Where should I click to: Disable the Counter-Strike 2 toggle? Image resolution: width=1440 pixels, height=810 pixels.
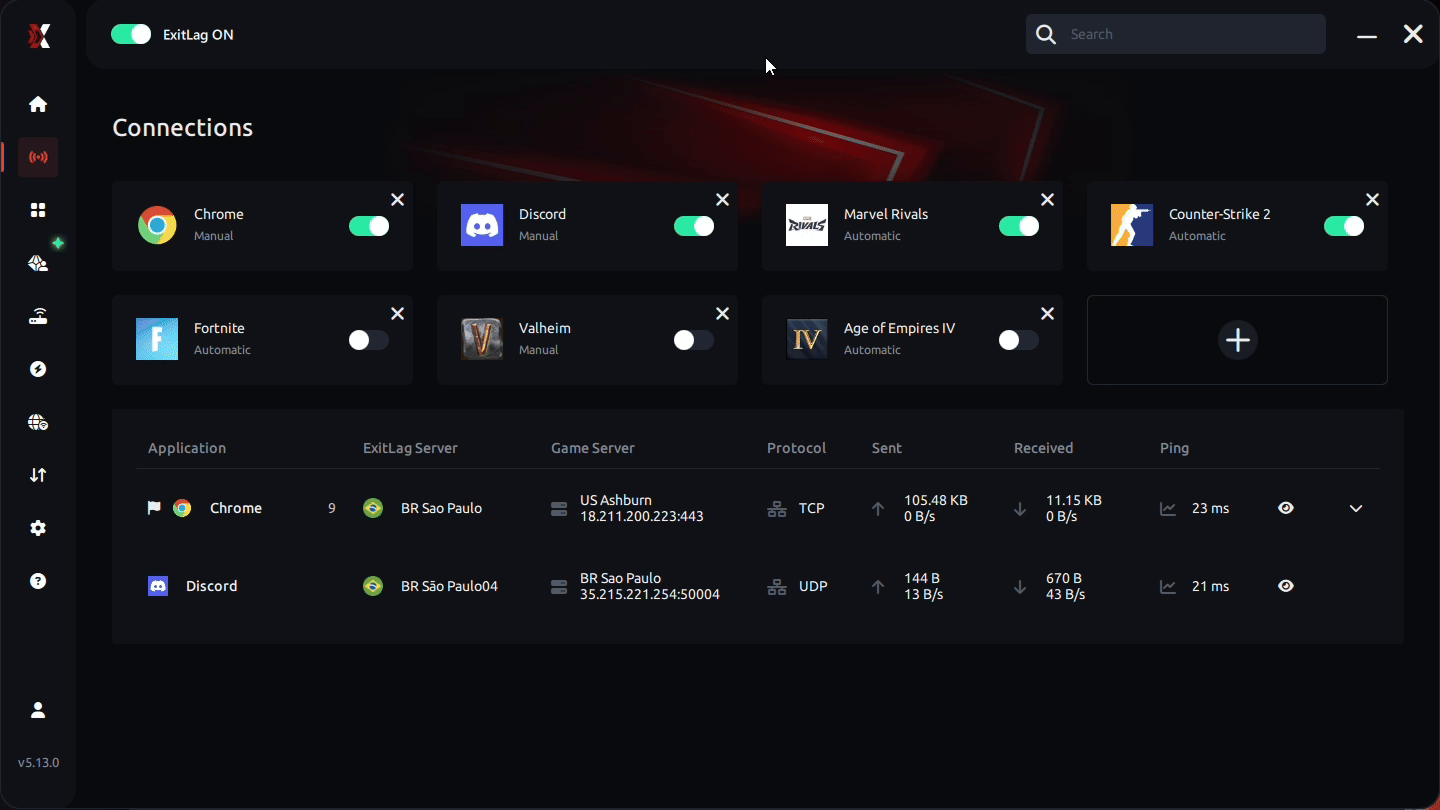[x=1344, y=226]
